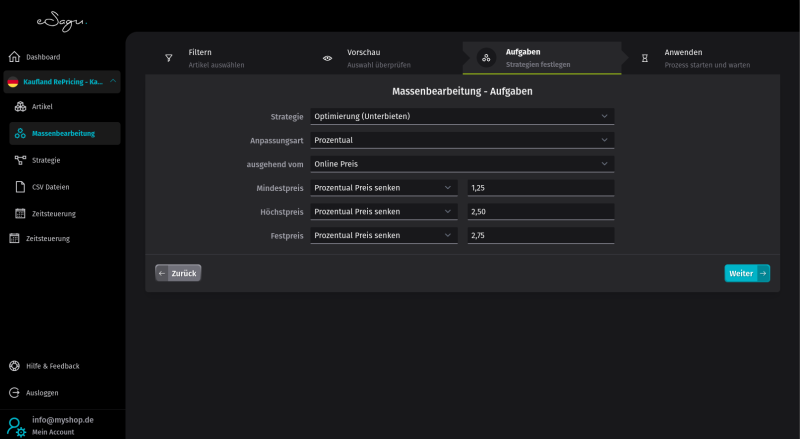
Task: Open the Mindestpreis adjustment dropdown
Action: point(384,188)
